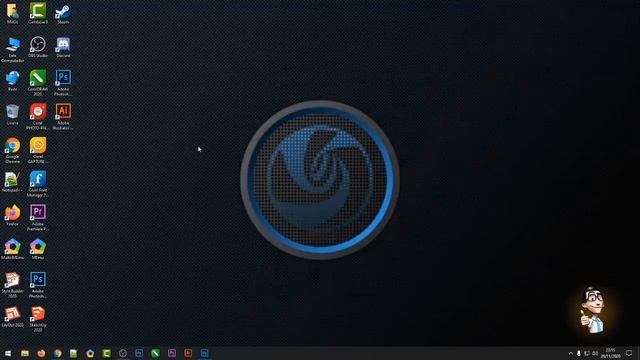Switch to OBS Studio on the taskbar

(x=123, y=353)
